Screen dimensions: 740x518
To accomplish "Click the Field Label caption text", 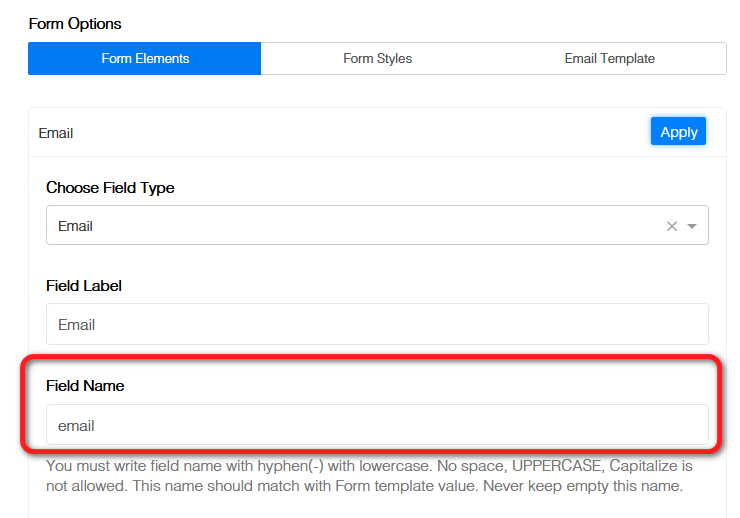I will click(x=84, y=286).
